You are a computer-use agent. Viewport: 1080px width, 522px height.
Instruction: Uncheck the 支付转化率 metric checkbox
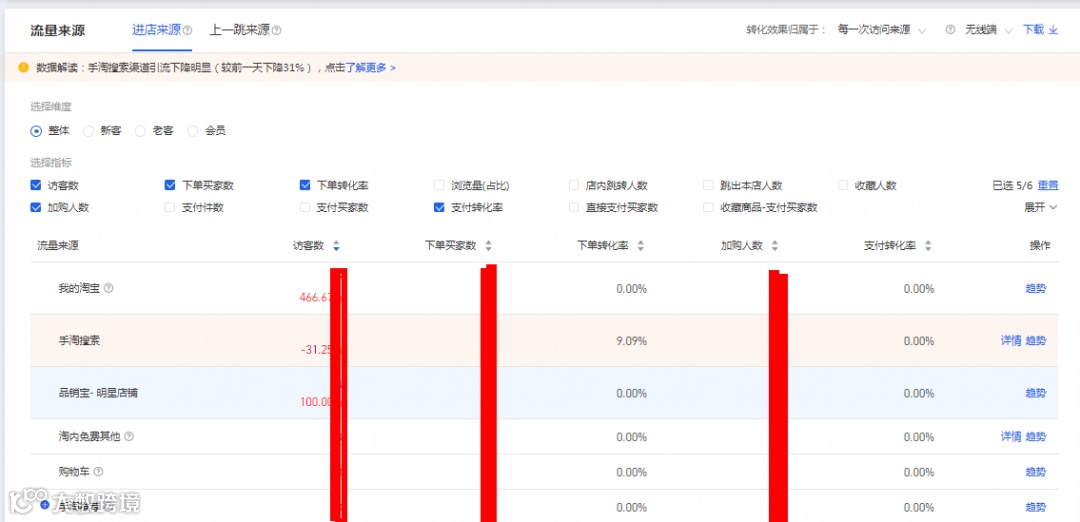pyautogui.click(x=439, y=207)
